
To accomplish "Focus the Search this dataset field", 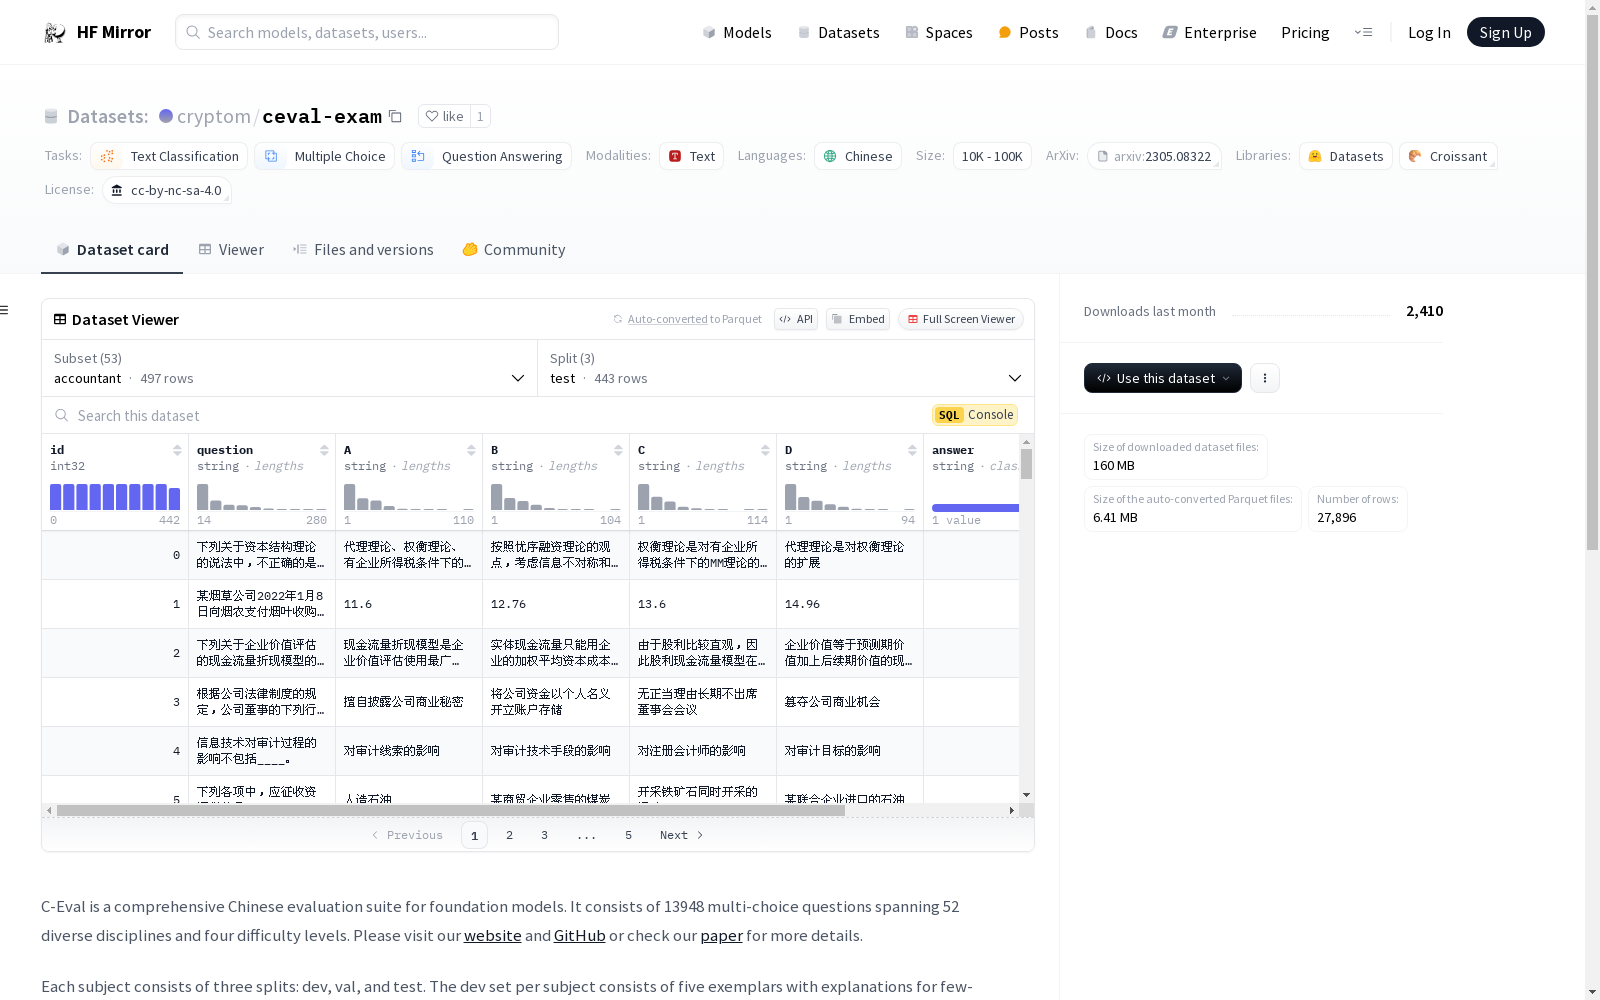I will click(x=490, y=415).
